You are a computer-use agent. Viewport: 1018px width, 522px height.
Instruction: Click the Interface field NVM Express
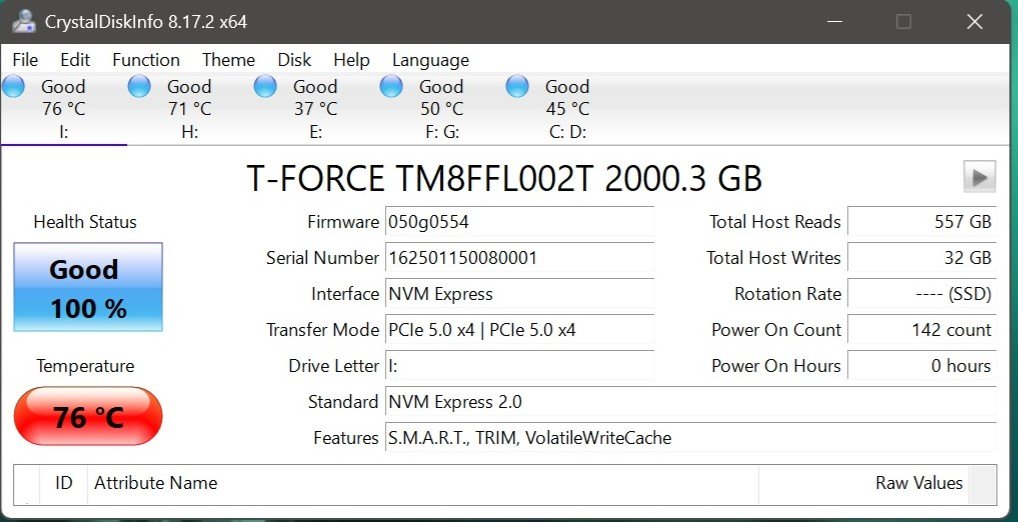coord(519,293)
